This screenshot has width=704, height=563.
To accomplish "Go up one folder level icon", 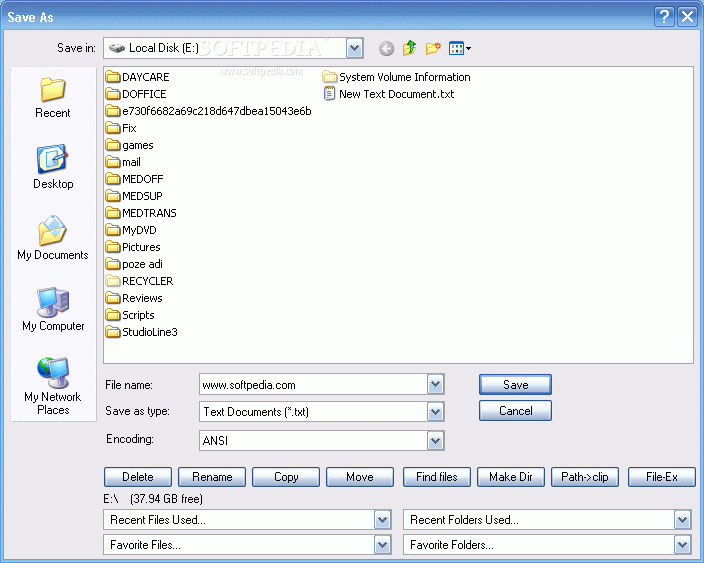I will coord(409,48).
